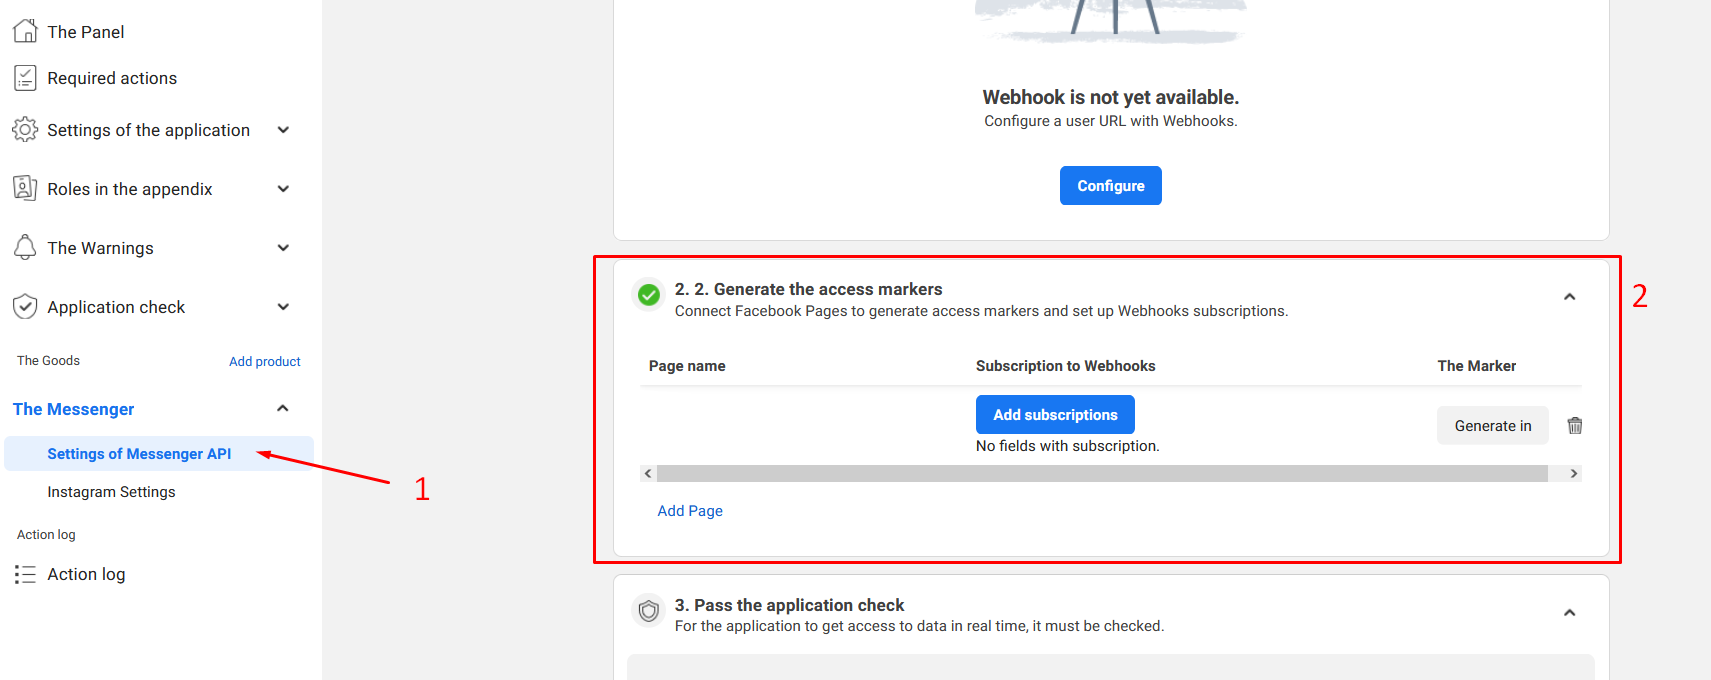The width and height of the screenshot is (1711, 680).
Task: Delete the page row with trash icon
Action: tap(1574, 426)
